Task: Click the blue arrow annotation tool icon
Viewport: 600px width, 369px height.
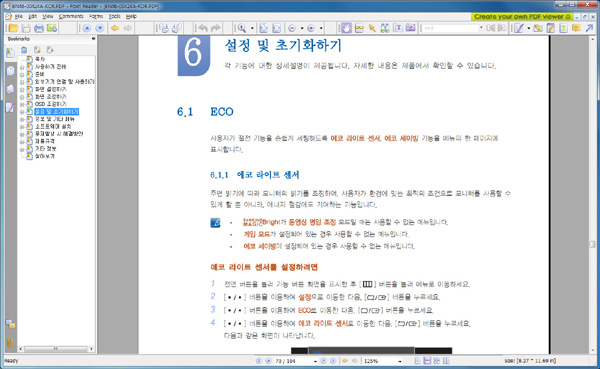Action: (589, 28)
